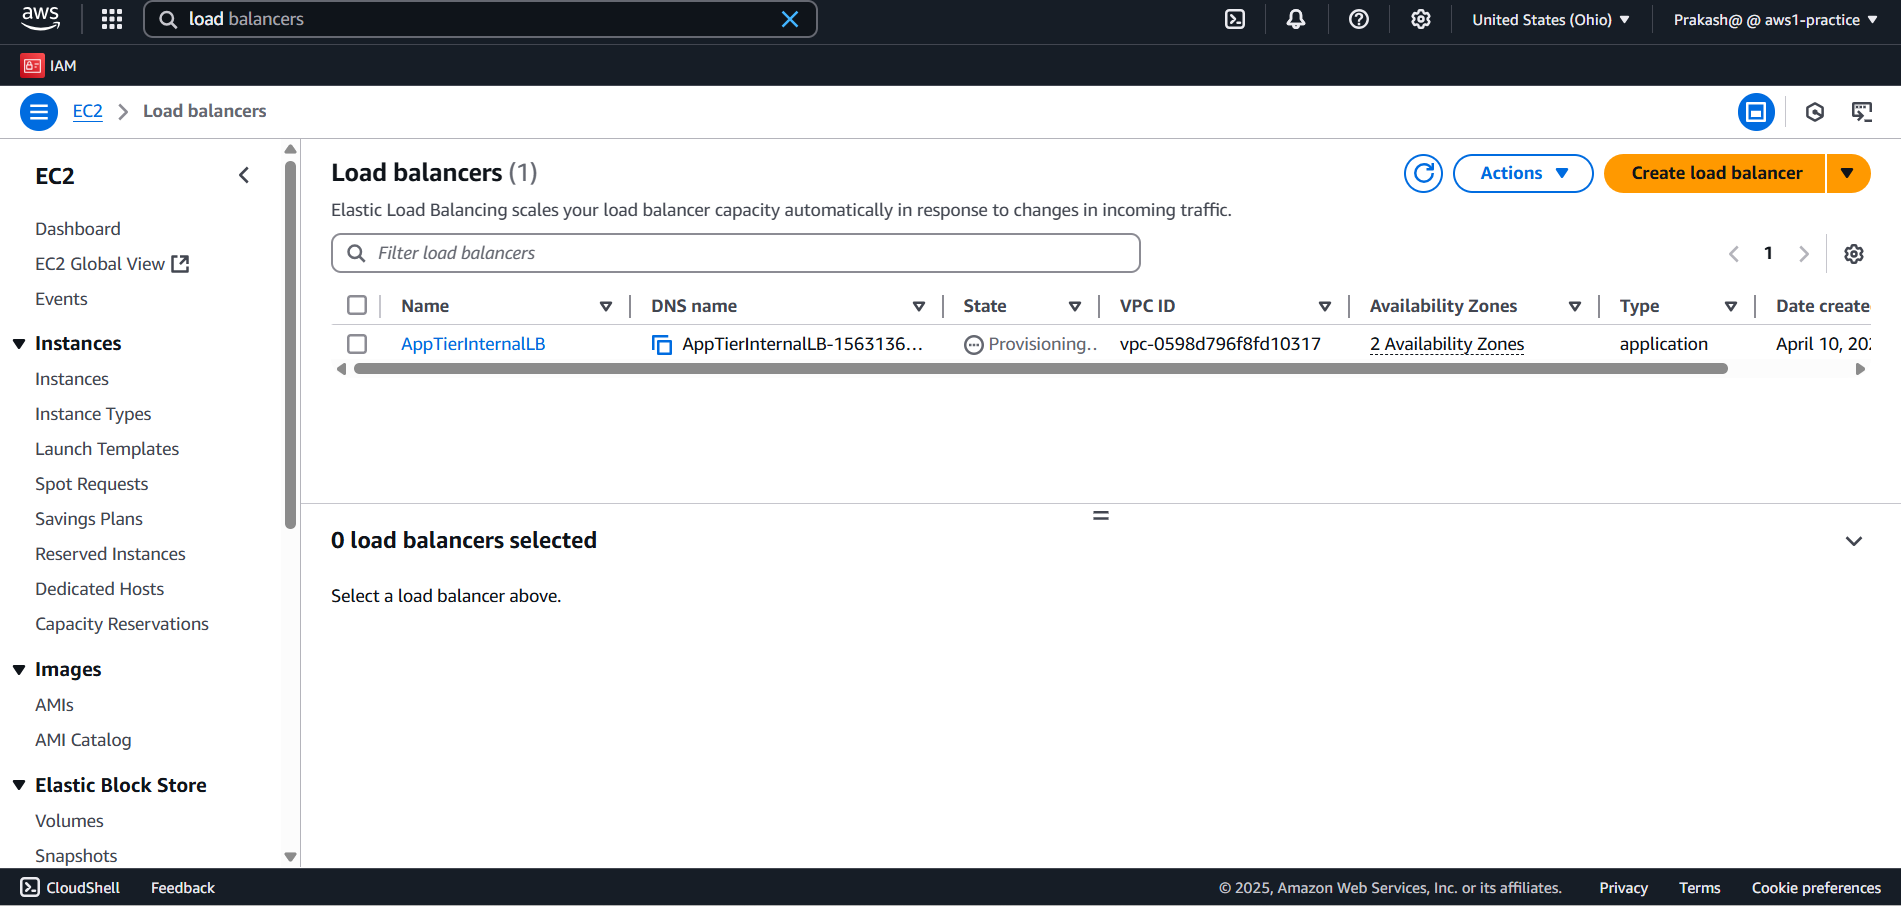Open Dedicated Hosts page
1901x906 pixels.
(99, 589)
